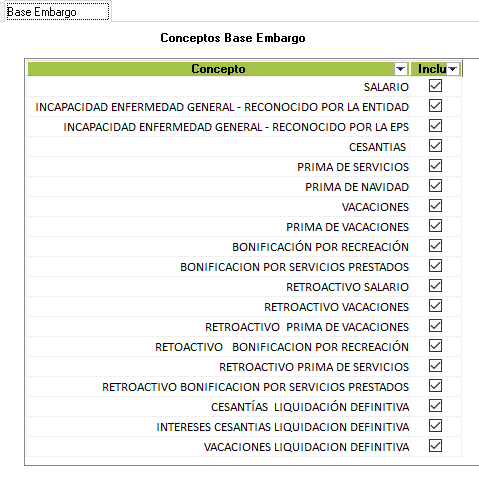
Task: Toggle BONIFICACIÓN POR RECREACIÓN checkbox
Action: (x=435, y=246)
